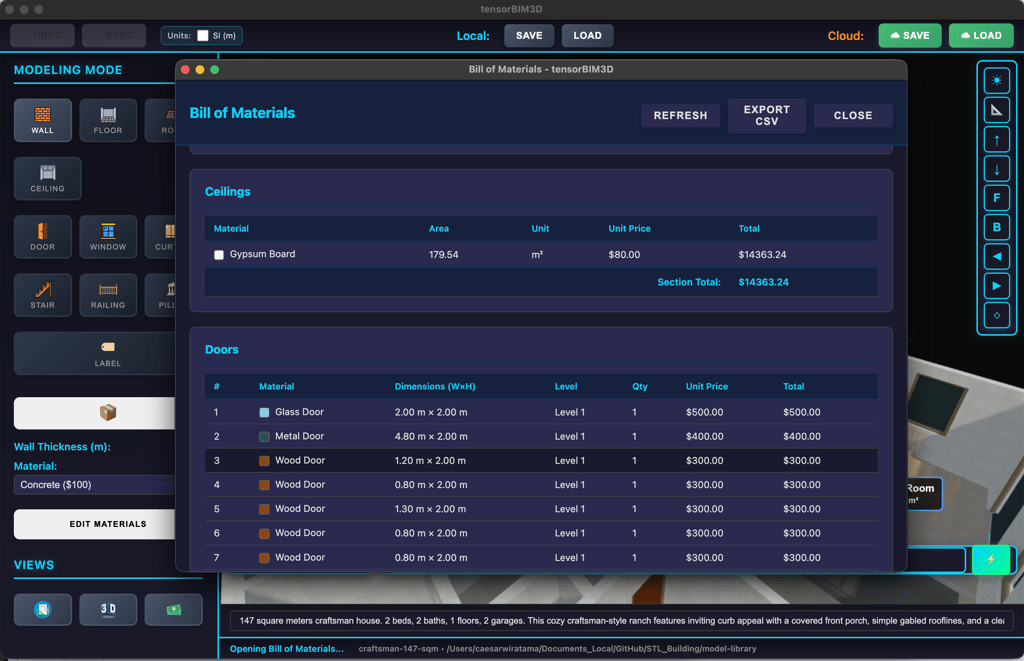Choose the Ceiling tool
This screenshot has width=1024, height=661.
pyautogui.click(x=48, y=178)
